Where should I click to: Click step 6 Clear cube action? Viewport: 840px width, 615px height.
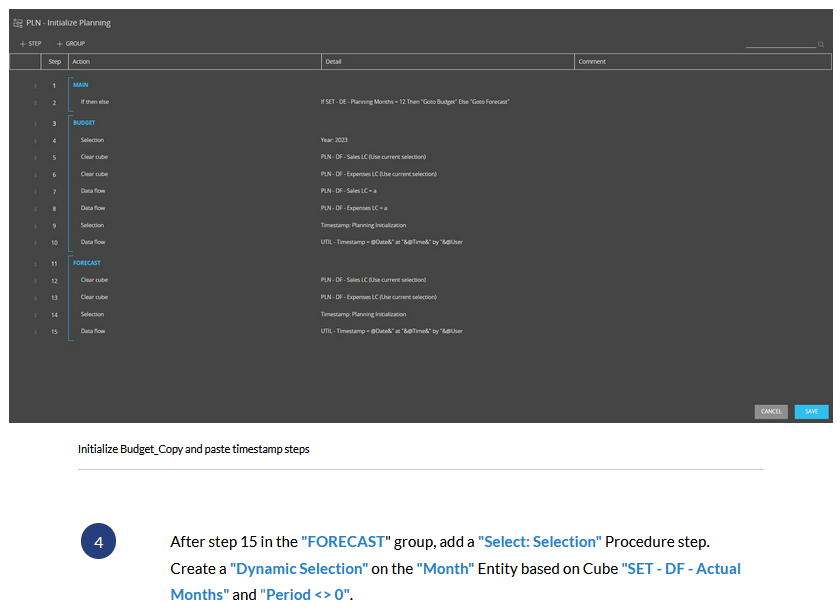(94, 174)
